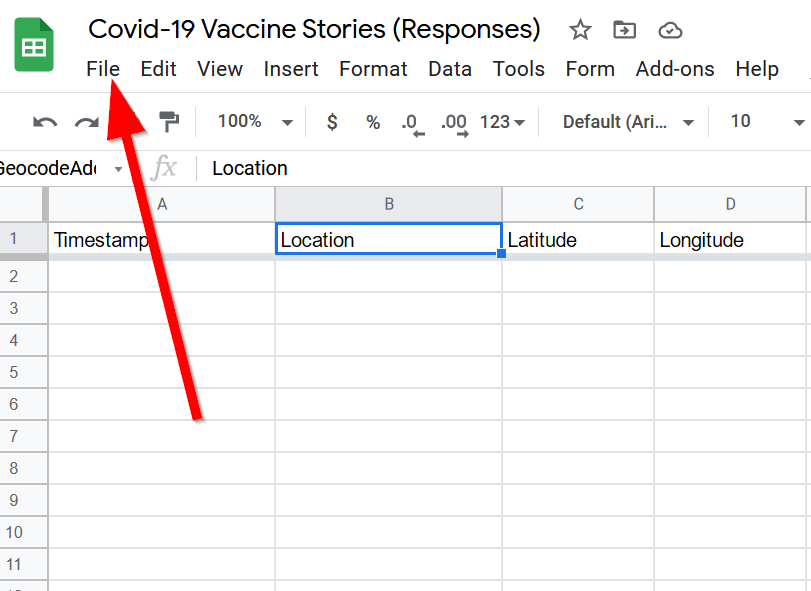Click the paint format roller
811x591 pixels.
pos(169,122)
